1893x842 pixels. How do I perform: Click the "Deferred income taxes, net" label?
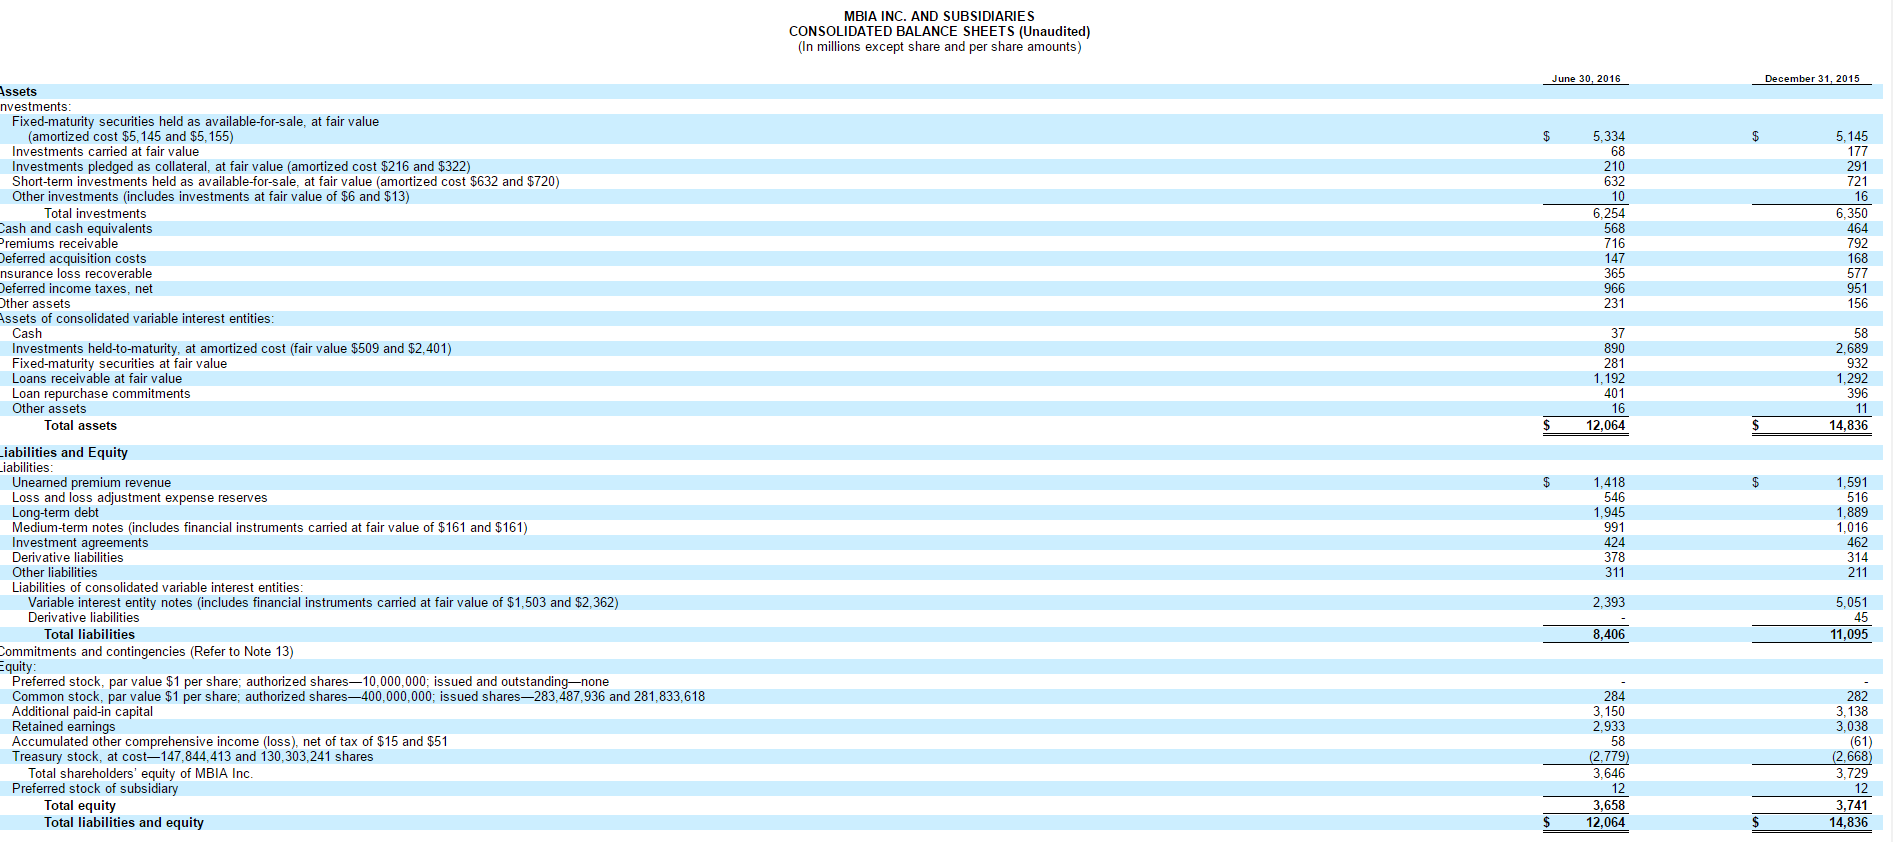[76, 288]
